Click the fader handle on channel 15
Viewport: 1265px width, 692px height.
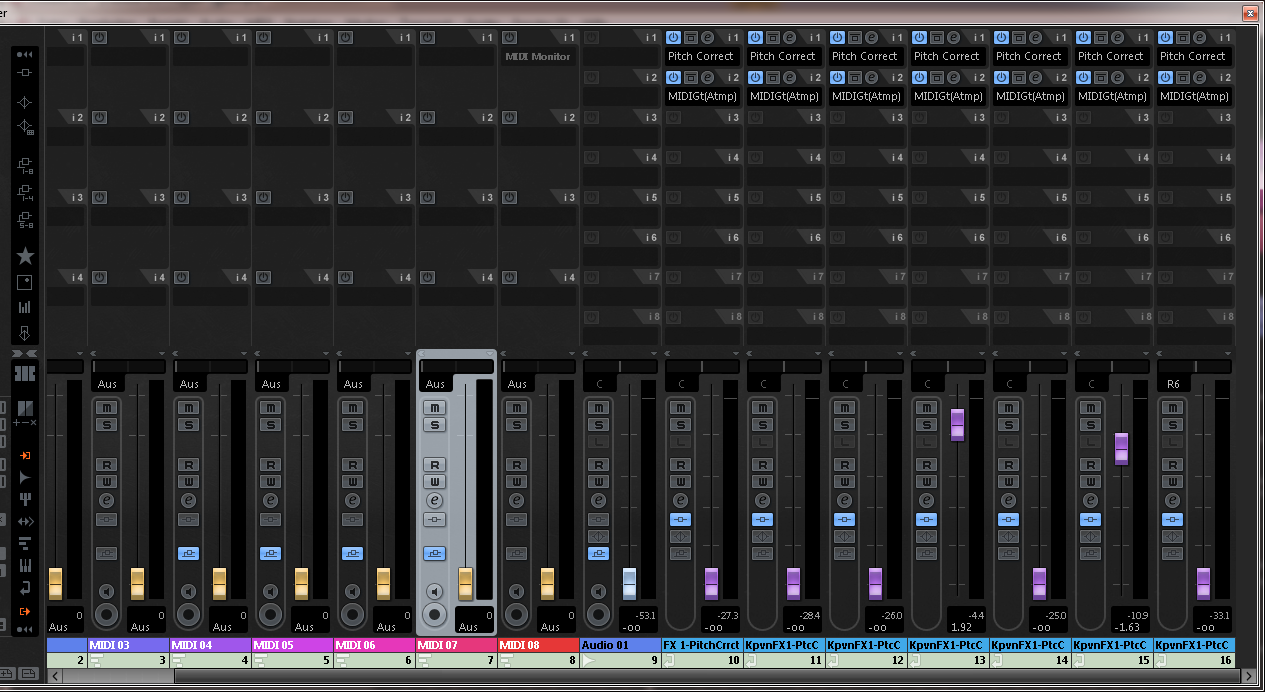(1121, 449)
